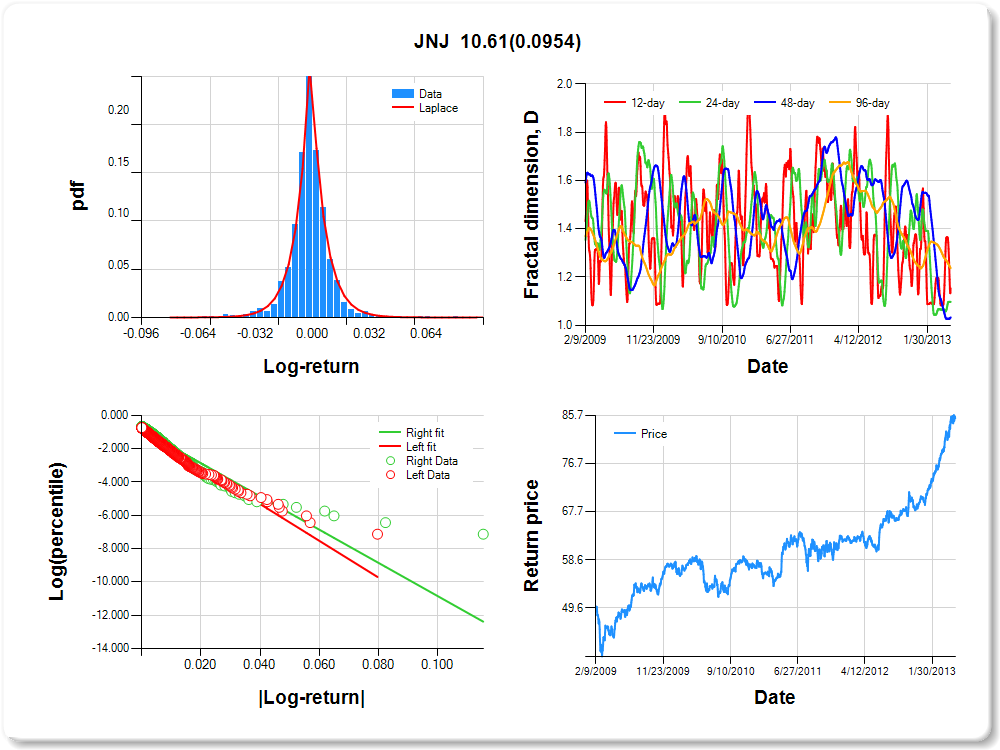
Task: Click the |Log-return| axis title
Action: point(311,697)
